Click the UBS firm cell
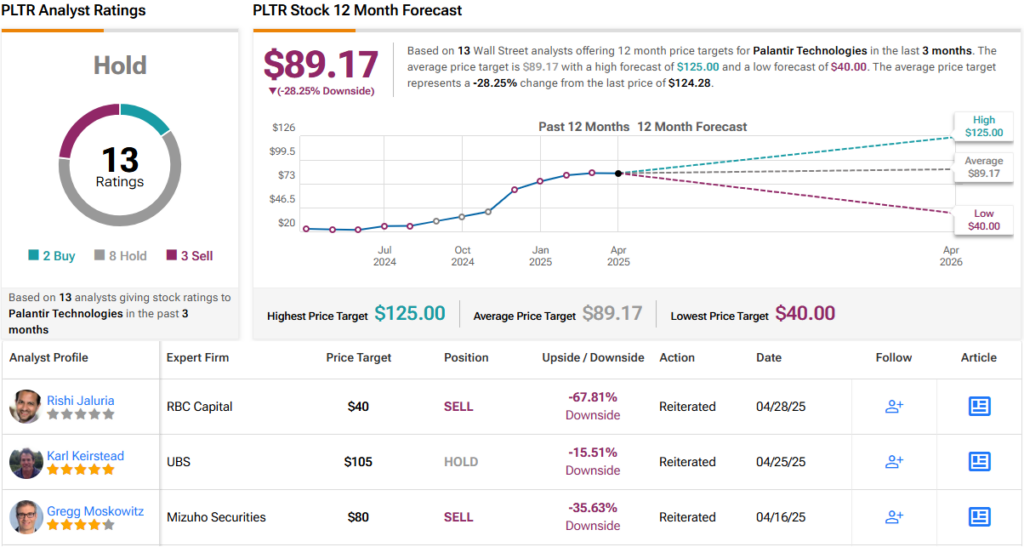The image size is (1024, 547). [x=178, y=461]
